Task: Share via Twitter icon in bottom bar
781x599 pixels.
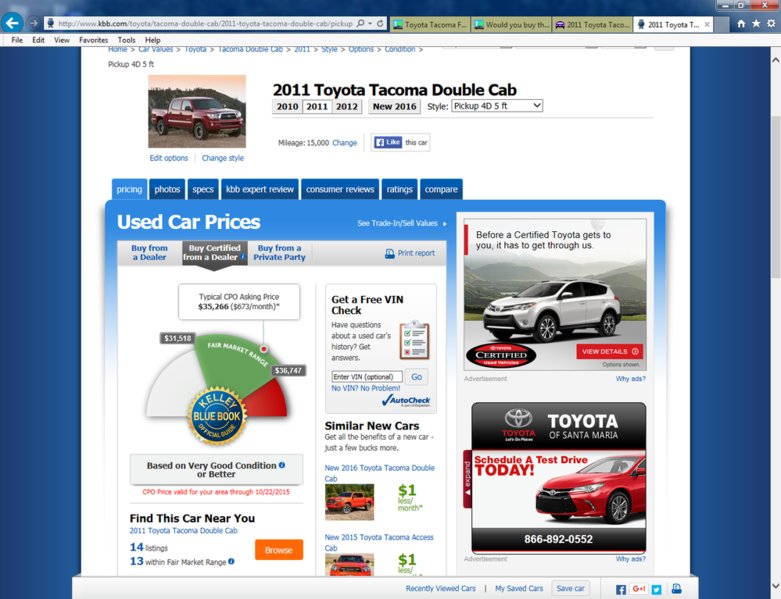Action: tap(656, 590)
